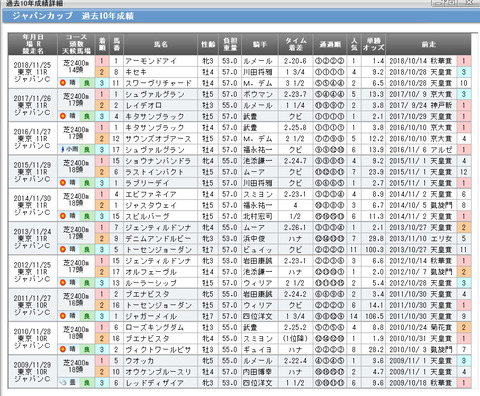Image resolution: width=480 pixels, height=396 pixels.
Task: Select horse name ウオッカ
Action: pos(140,361)
